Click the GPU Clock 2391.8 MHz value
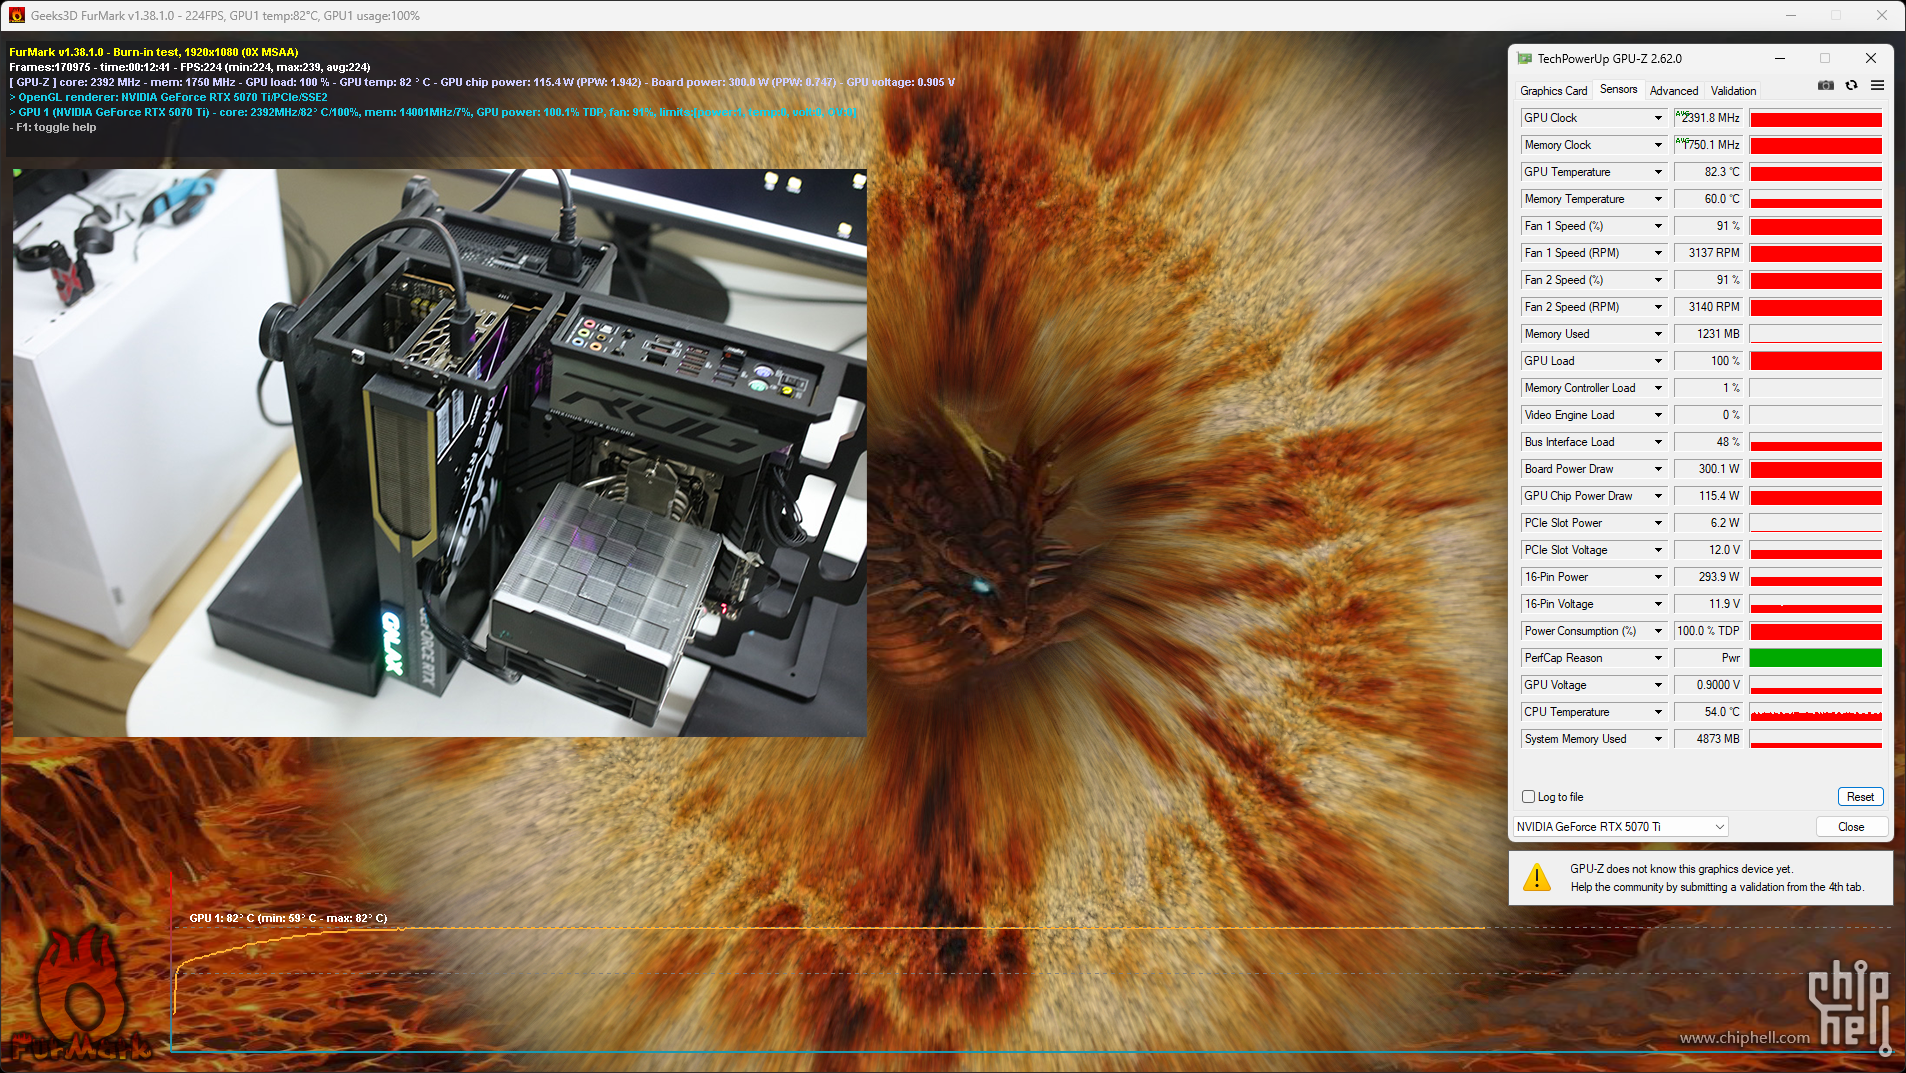Image resolution: width=1906 pixels, height=1073 pixels. (1708, 118)
